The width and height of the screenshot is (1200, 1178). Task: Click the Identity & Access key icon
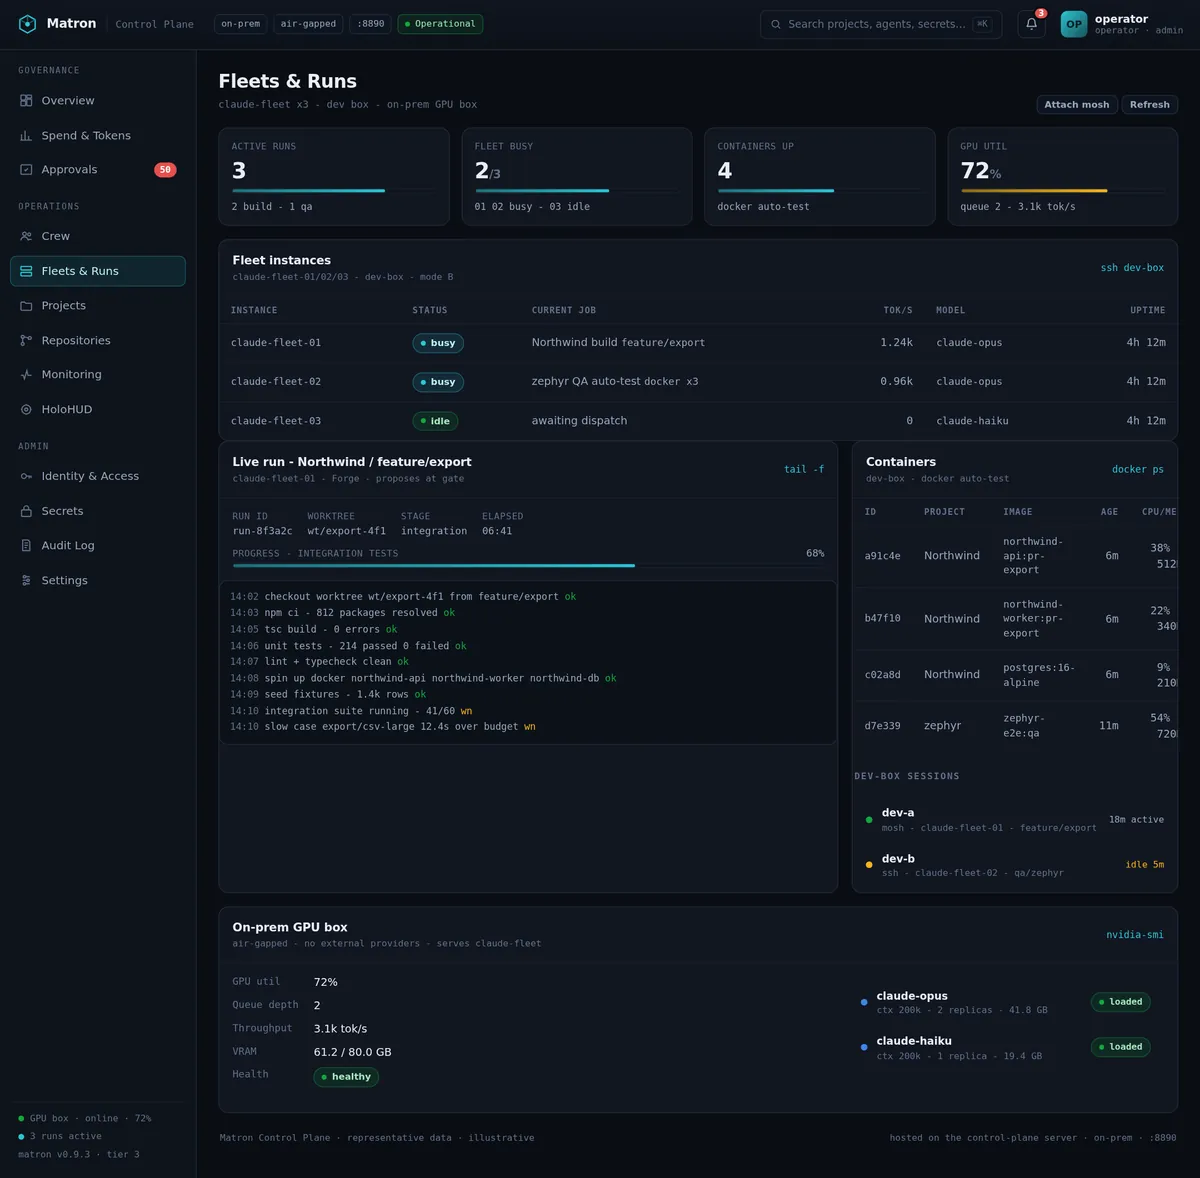(26, 477)
